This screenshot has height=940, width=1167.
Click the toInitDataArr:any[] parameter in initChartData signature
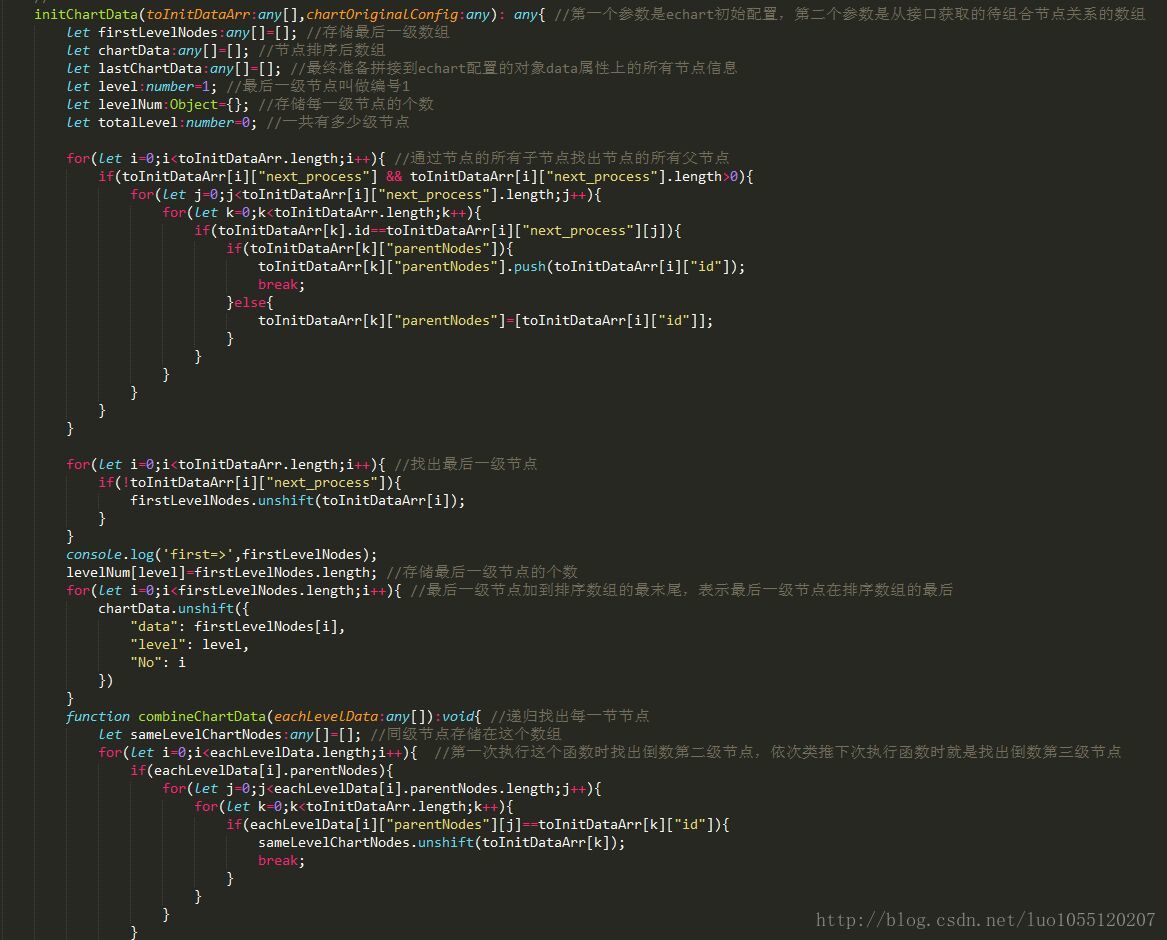(222, 14)
